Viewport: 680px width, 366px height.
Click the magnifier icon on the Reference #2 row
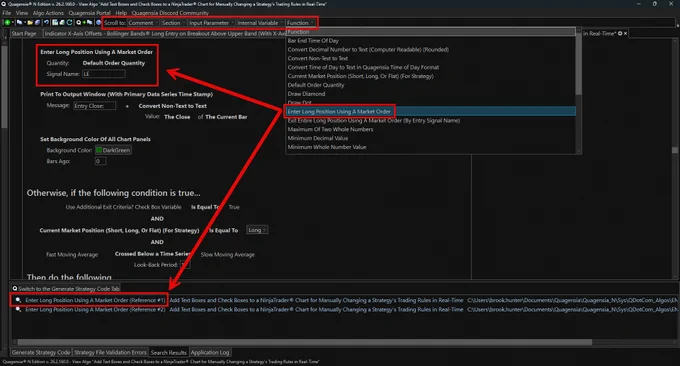point(18,310)
